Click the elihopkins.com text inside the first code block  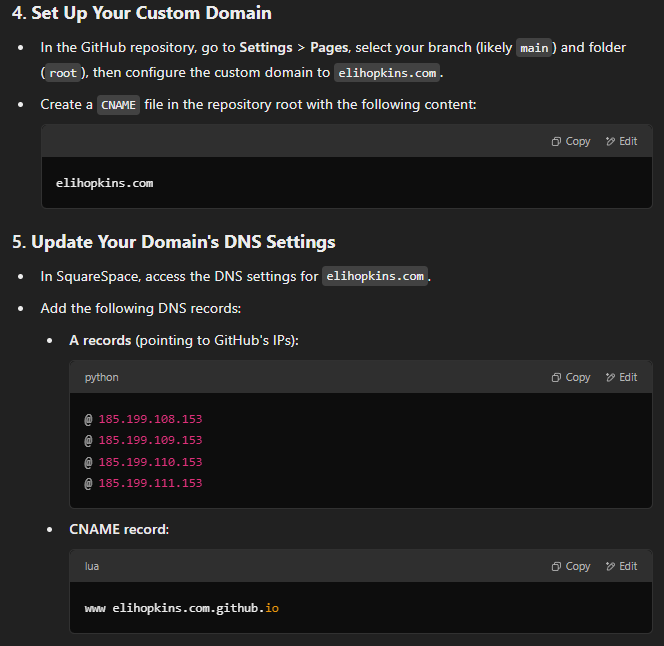tap(105, 183)
